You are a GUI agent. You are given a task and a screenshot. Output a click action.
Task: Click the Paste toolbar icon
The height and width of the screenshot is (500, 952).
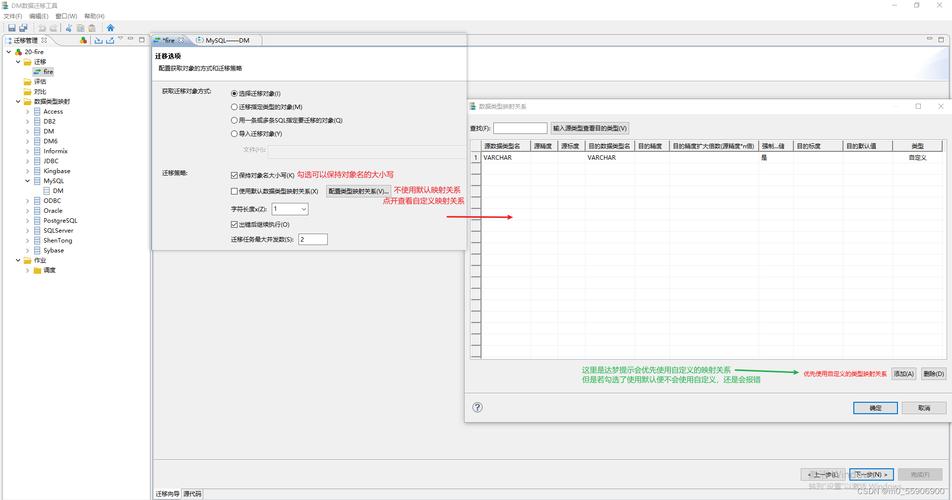pyautogui.click(x=92, y=28)
